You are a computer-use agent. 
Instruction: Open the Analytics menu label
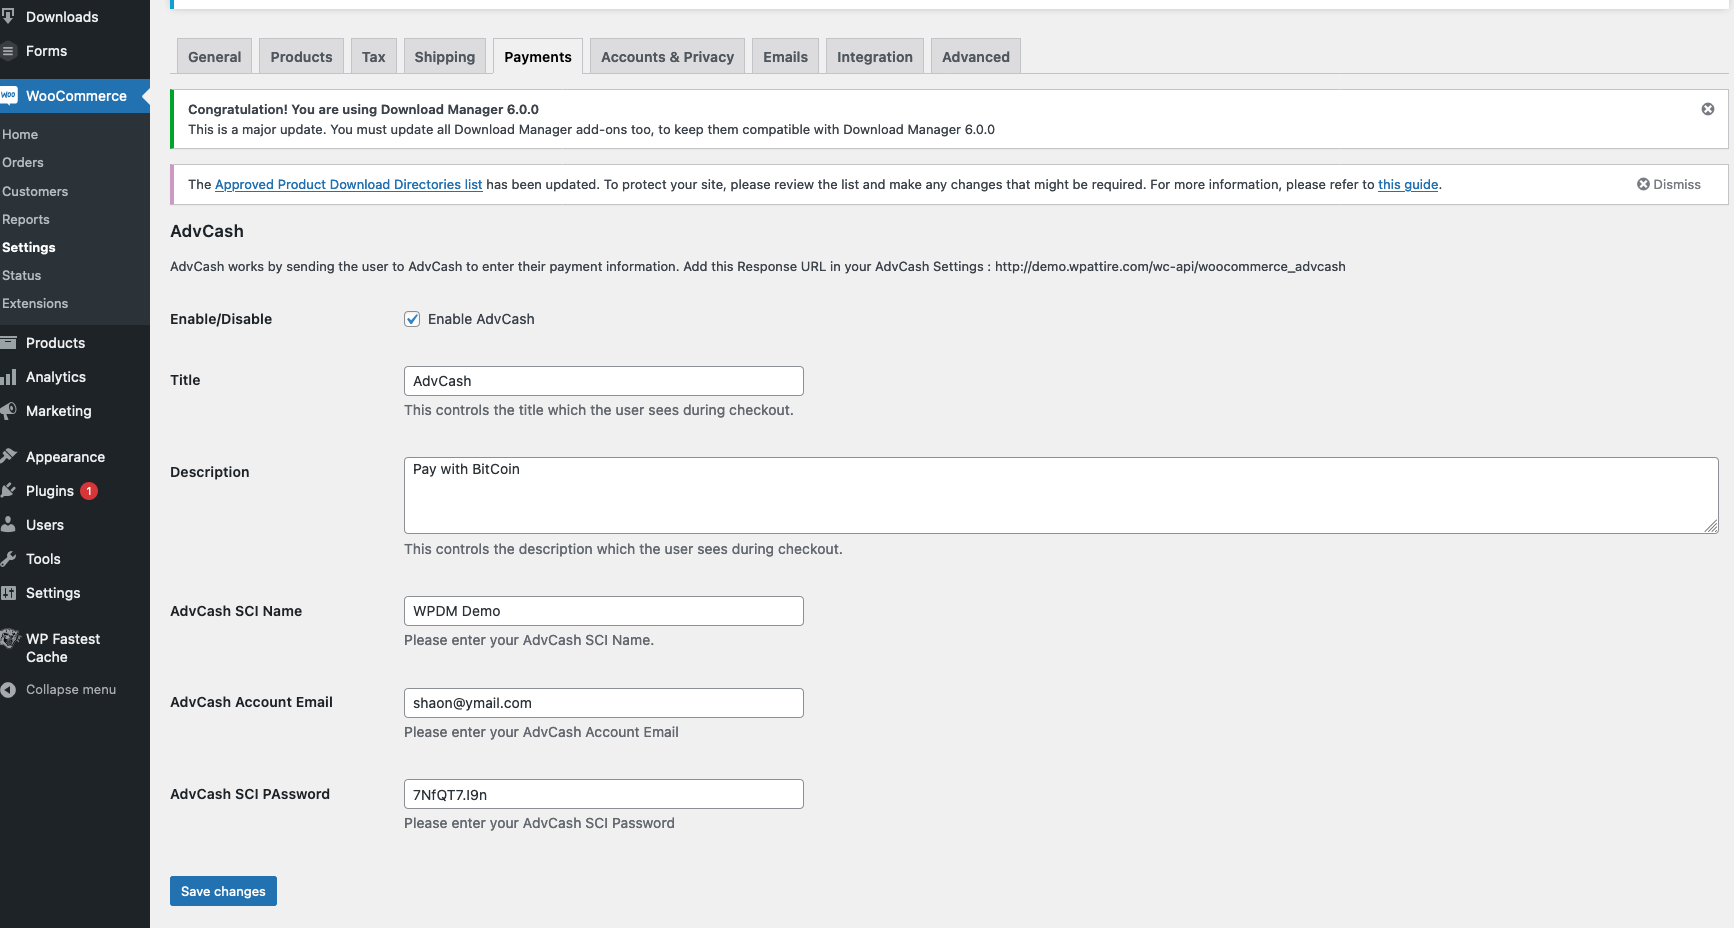point(56,377)
